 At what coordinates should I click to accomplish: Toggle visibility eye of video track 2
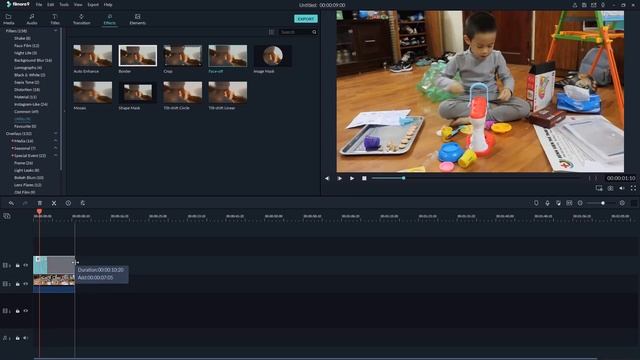(x=26, y=284)
